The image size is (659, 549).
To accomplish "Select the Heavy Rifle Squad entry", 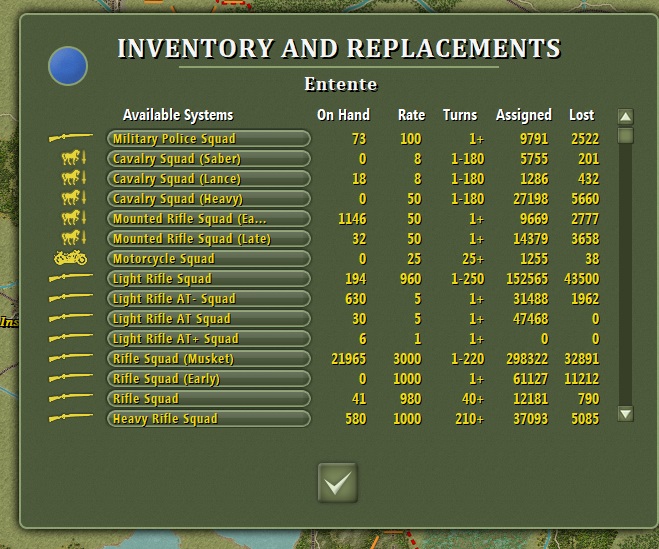I will [x=209, y=419].
